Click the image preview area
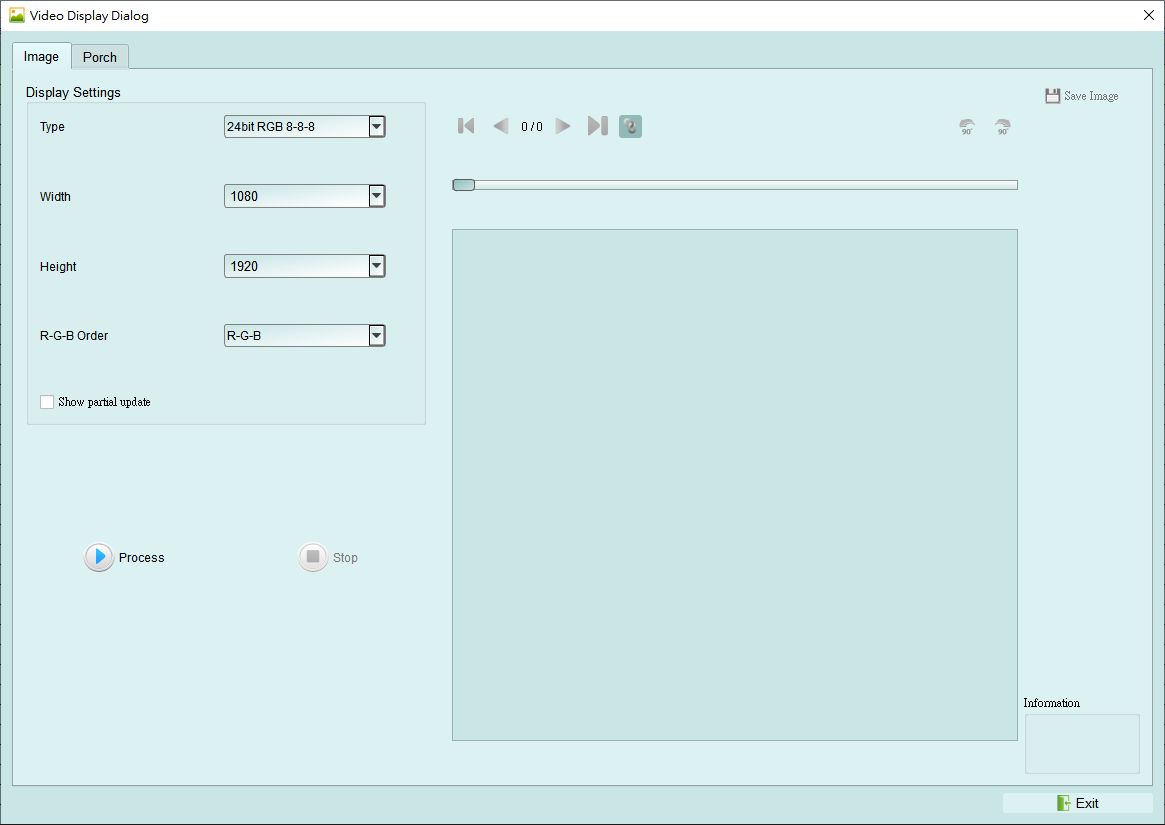 (x=735, y=485)
